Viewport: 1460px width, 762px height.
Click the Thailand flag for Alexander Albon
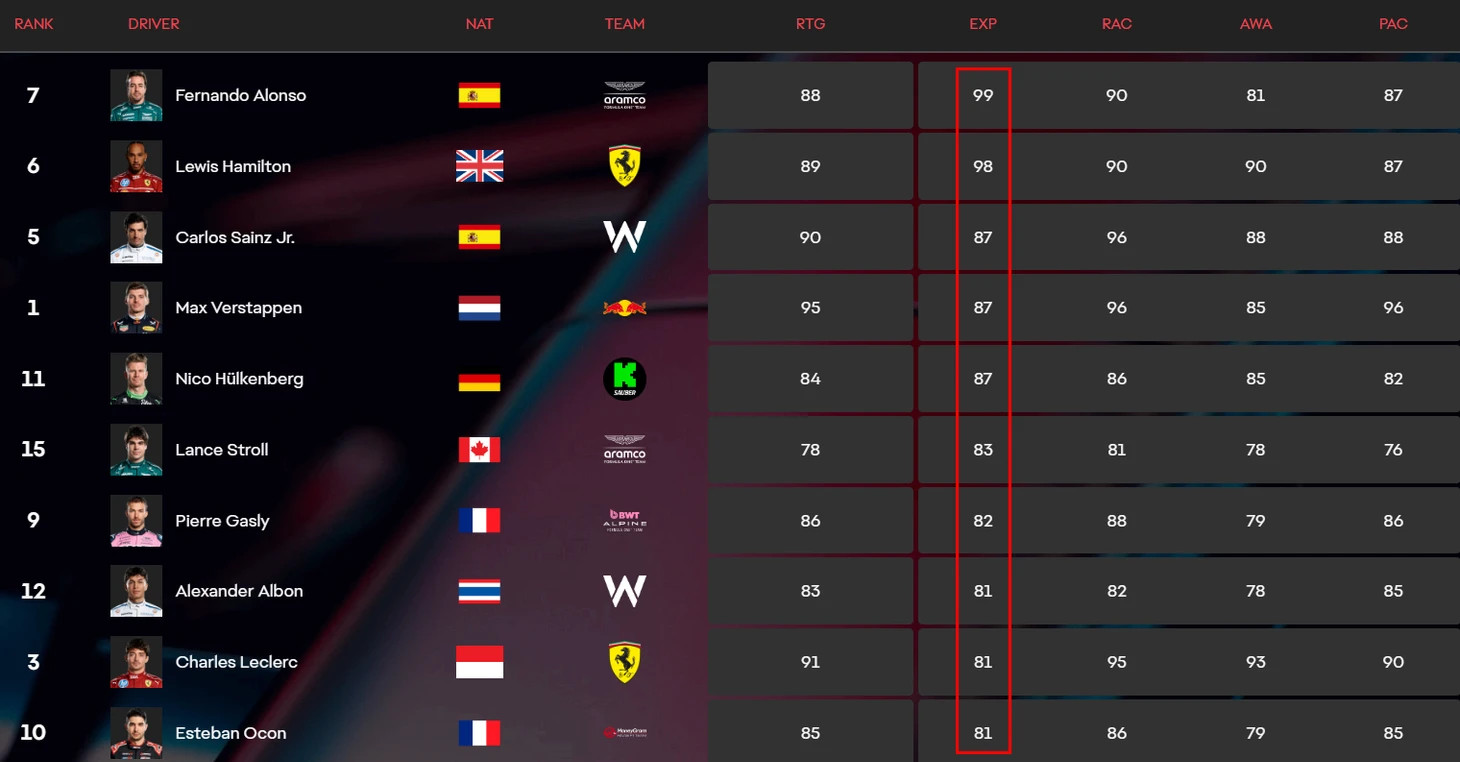tap(479, 591)
